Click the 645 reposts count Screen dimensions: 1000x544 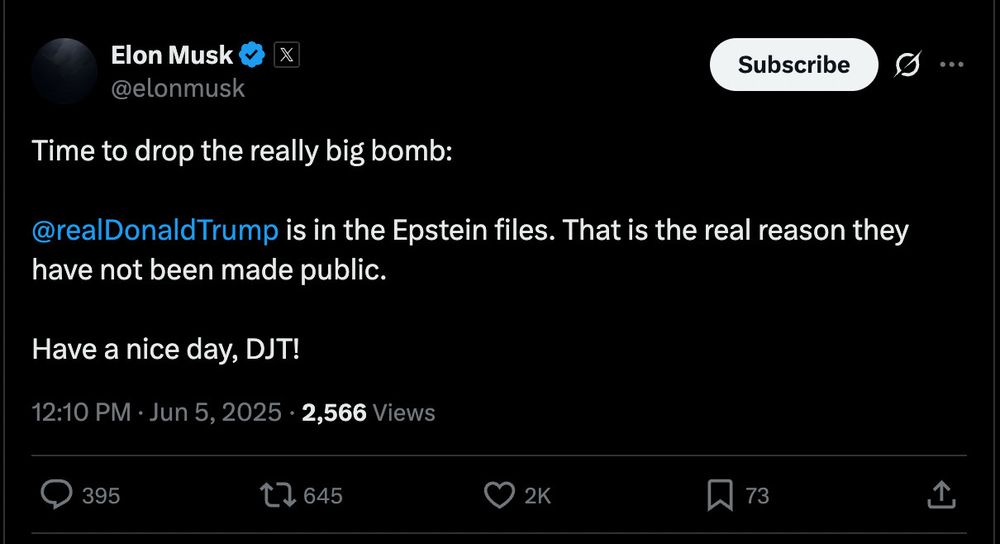(323, 495)
